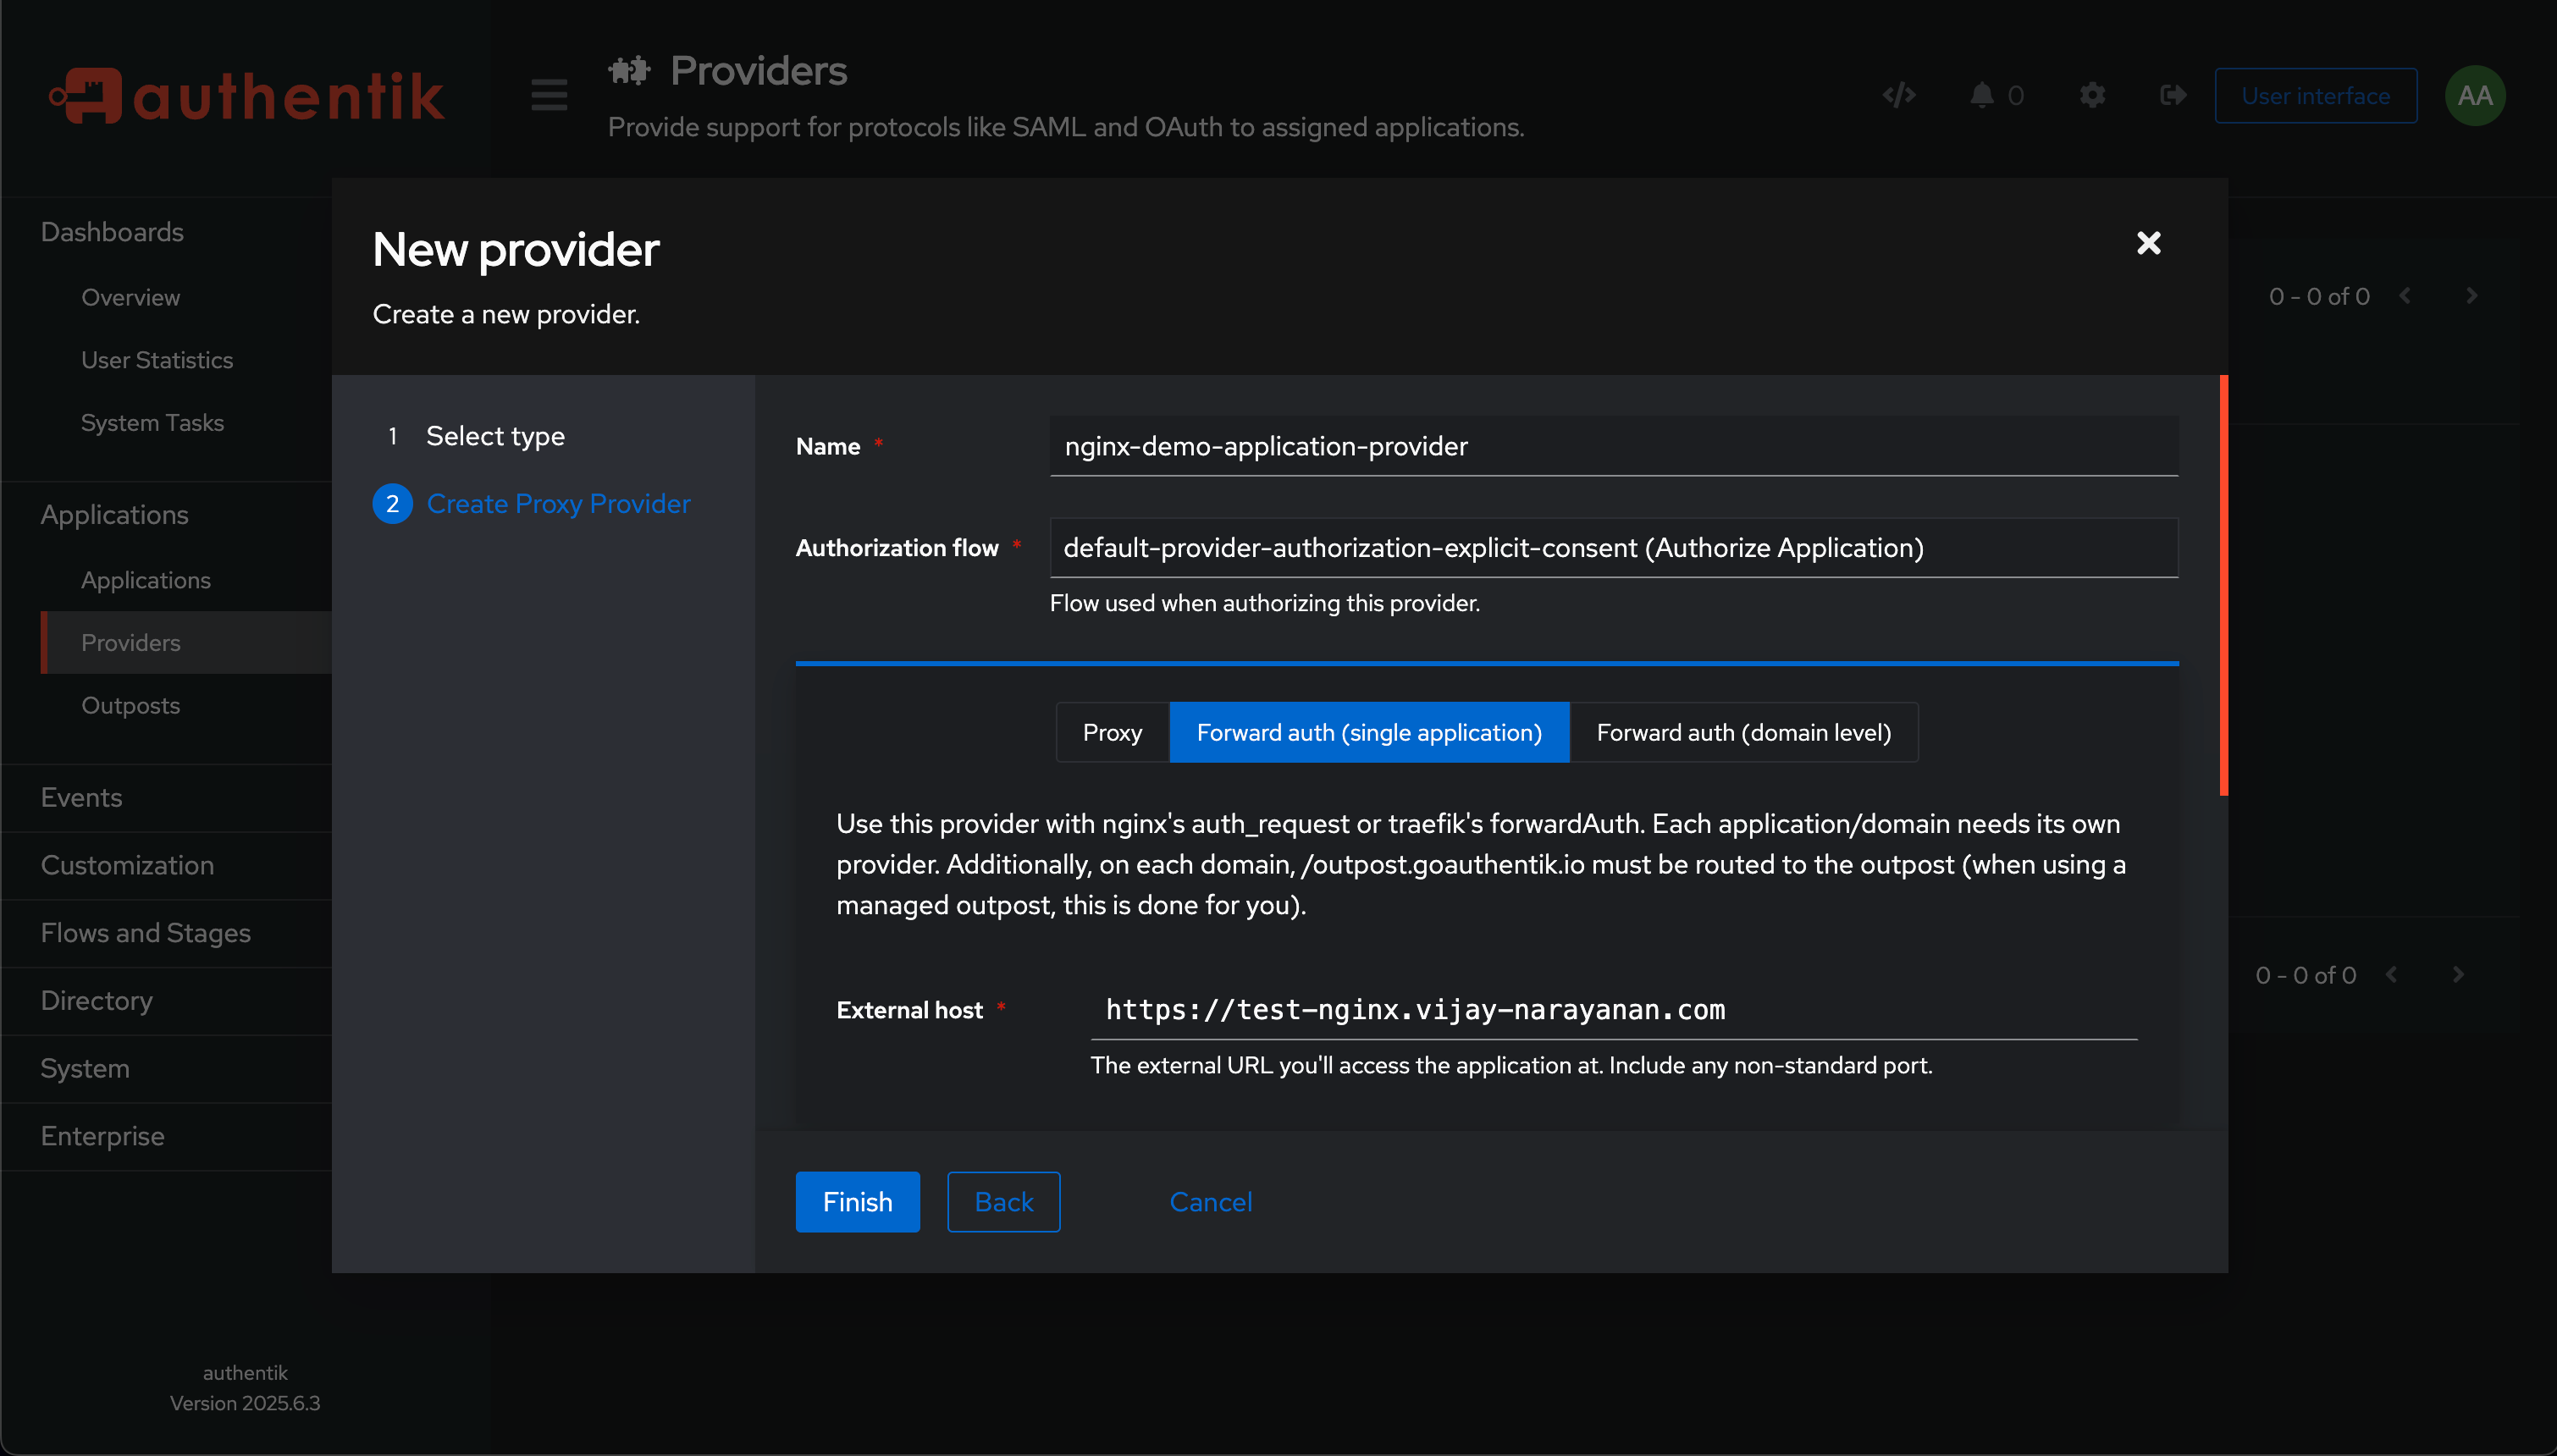Focus the Name input field
Viewport: 2557px width, 1456px height.
(1613, 446)
